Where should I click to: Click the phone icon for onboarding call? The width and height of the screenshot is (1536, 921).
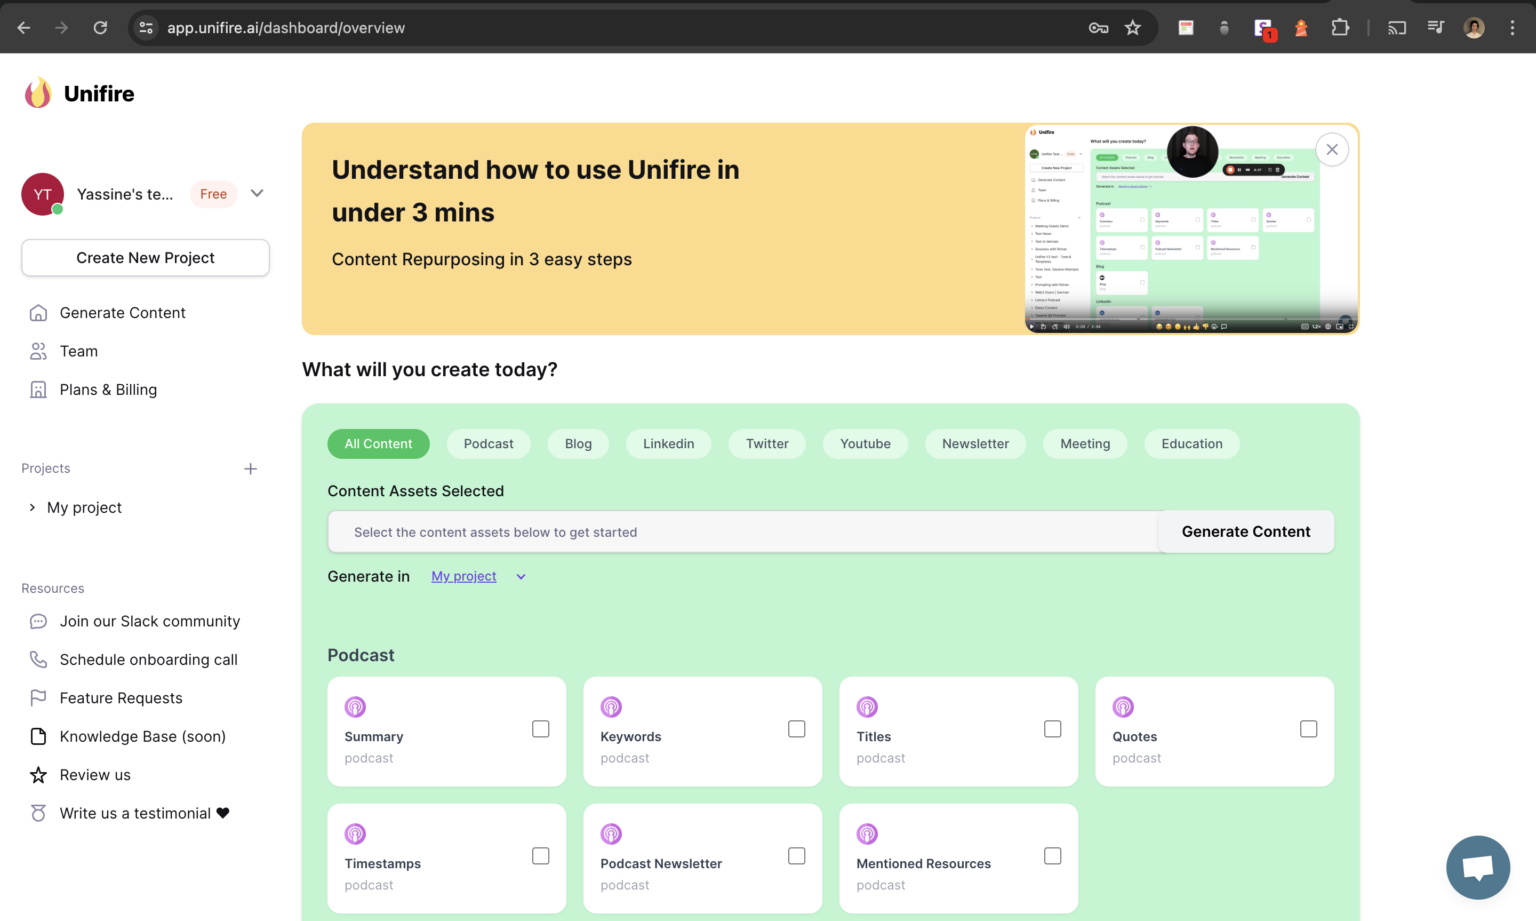click(38, 659)
